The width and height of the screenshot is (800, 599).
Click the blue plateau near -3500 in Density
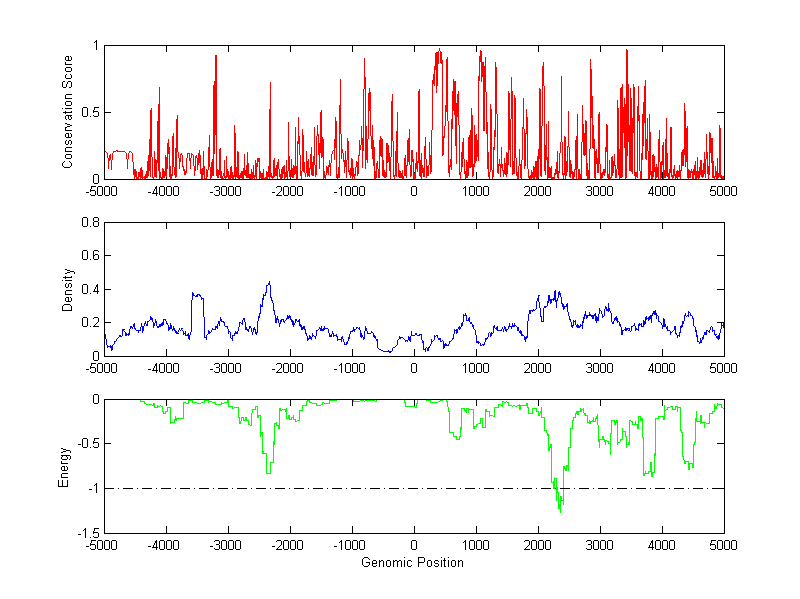tap(197, 295)
